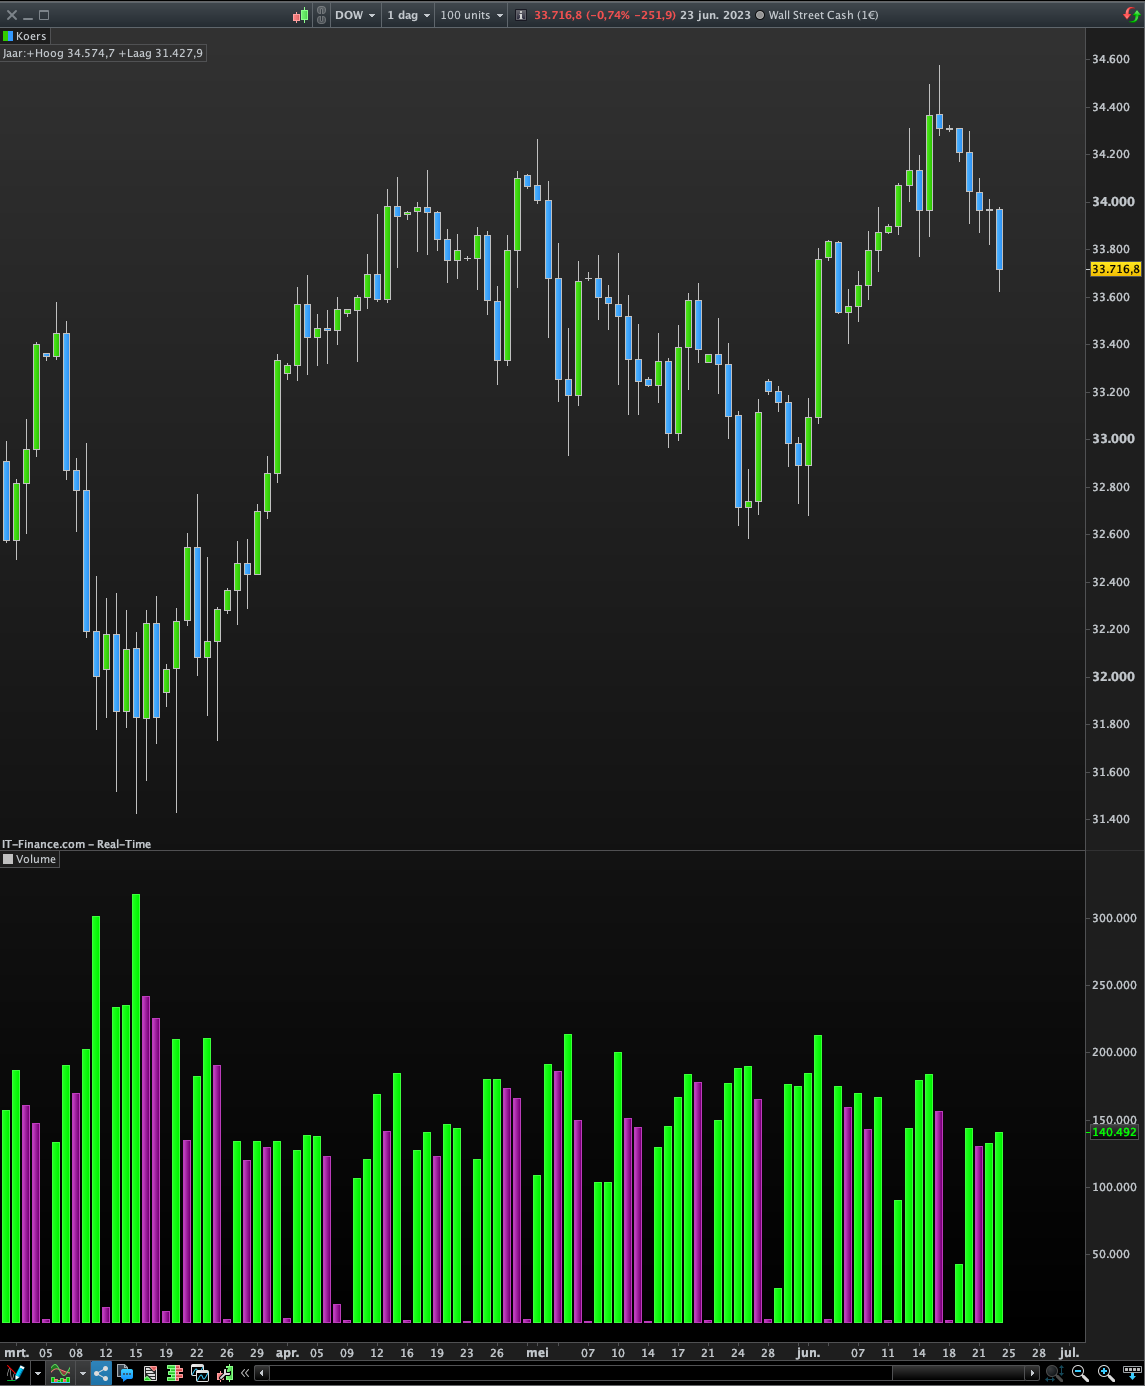Click the zoom in magnifier
The height and width of the screenshot is (1386, 1145).
[1106, 1373]
